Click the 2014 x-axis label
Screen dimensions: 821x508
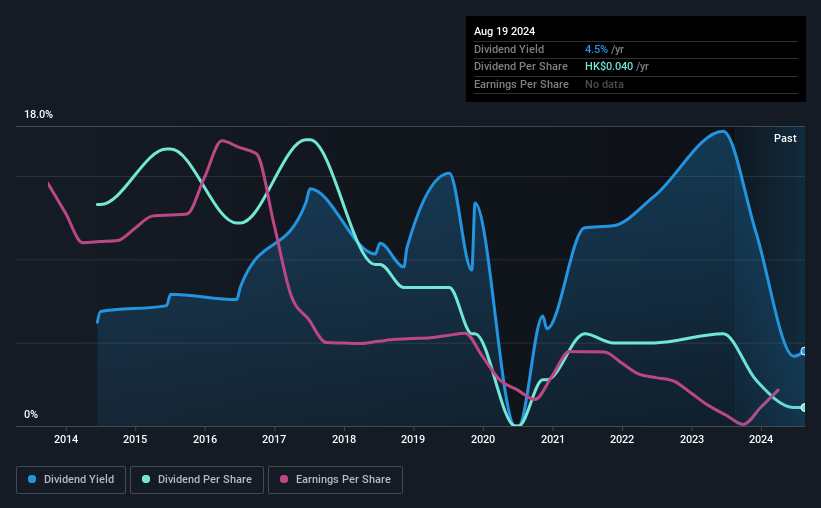coord(66,439)
